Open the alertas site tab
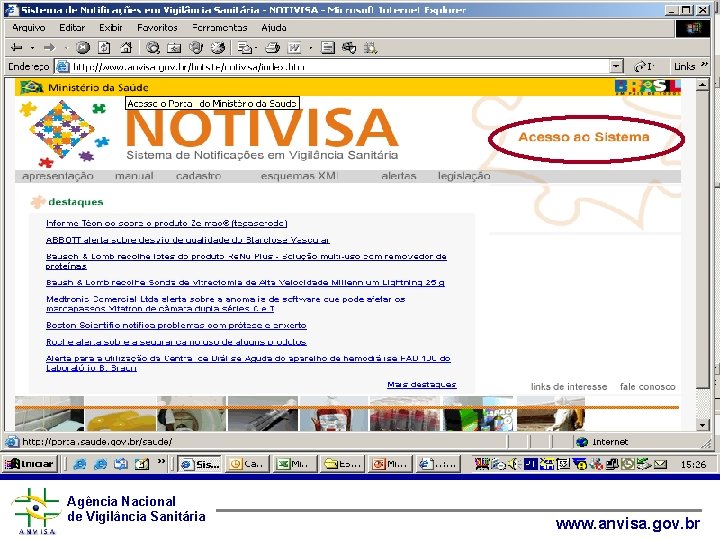720x540 pixels. click(x=399, y=176)
